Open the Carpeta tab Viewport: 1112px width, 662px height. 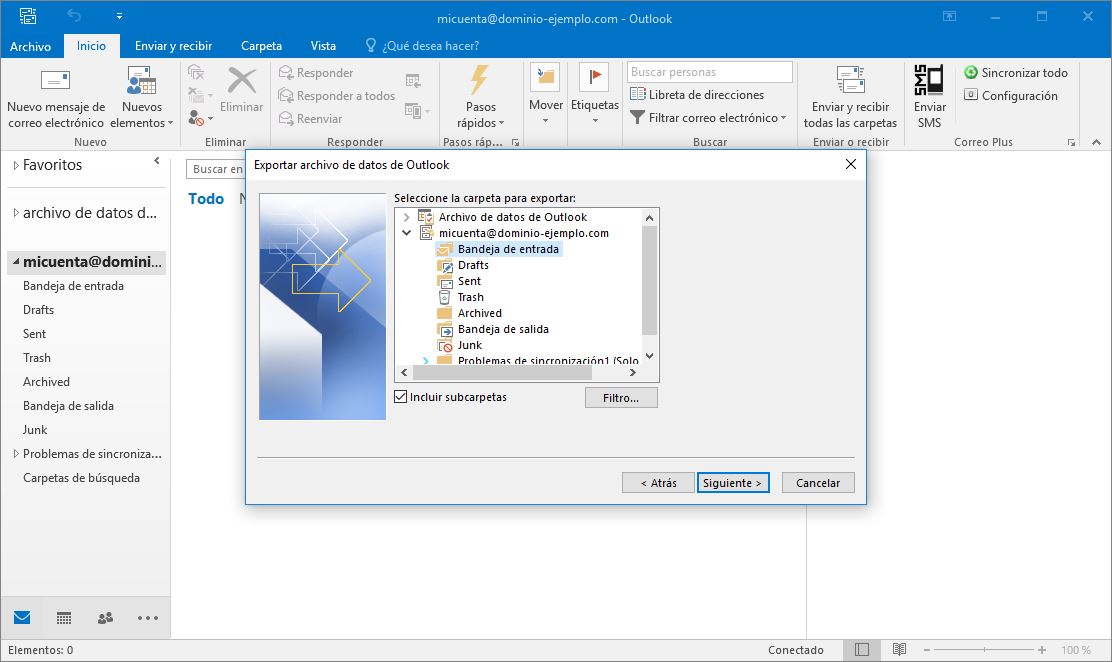click(261, 46)
